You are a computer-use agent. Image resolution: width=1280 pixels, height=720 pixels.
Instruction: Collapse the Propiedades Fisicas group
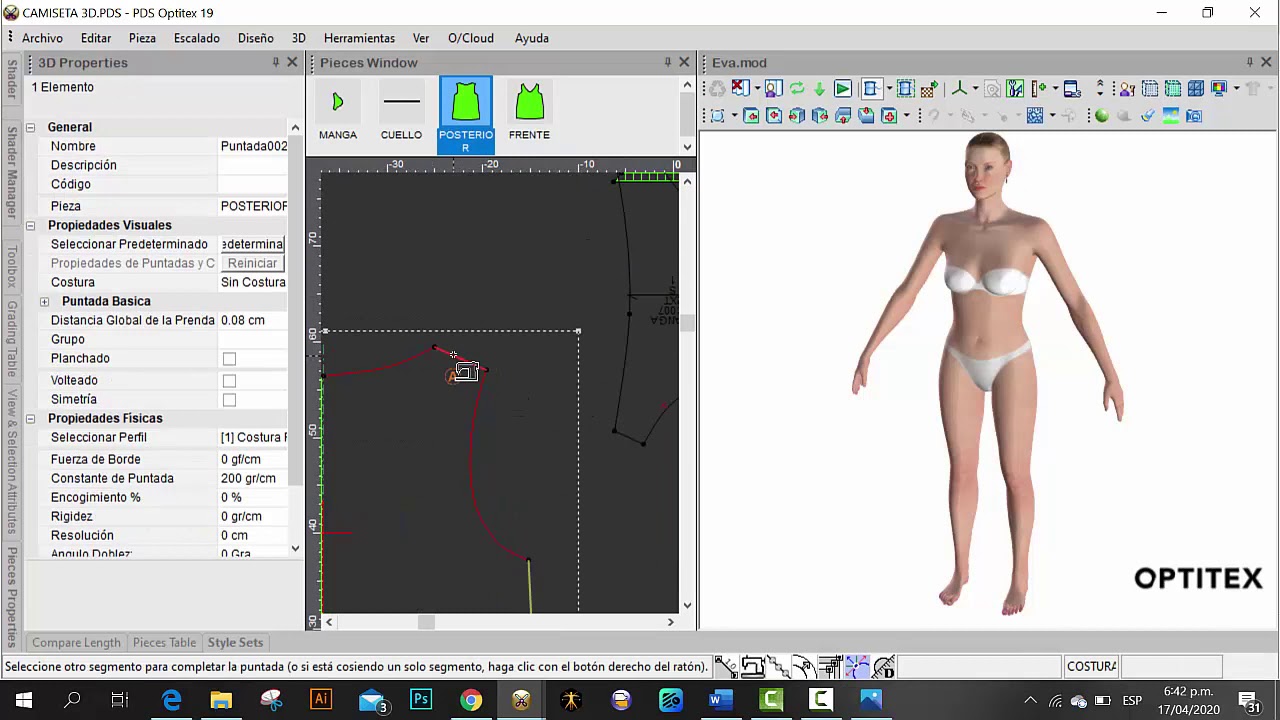tap(30, 418)
